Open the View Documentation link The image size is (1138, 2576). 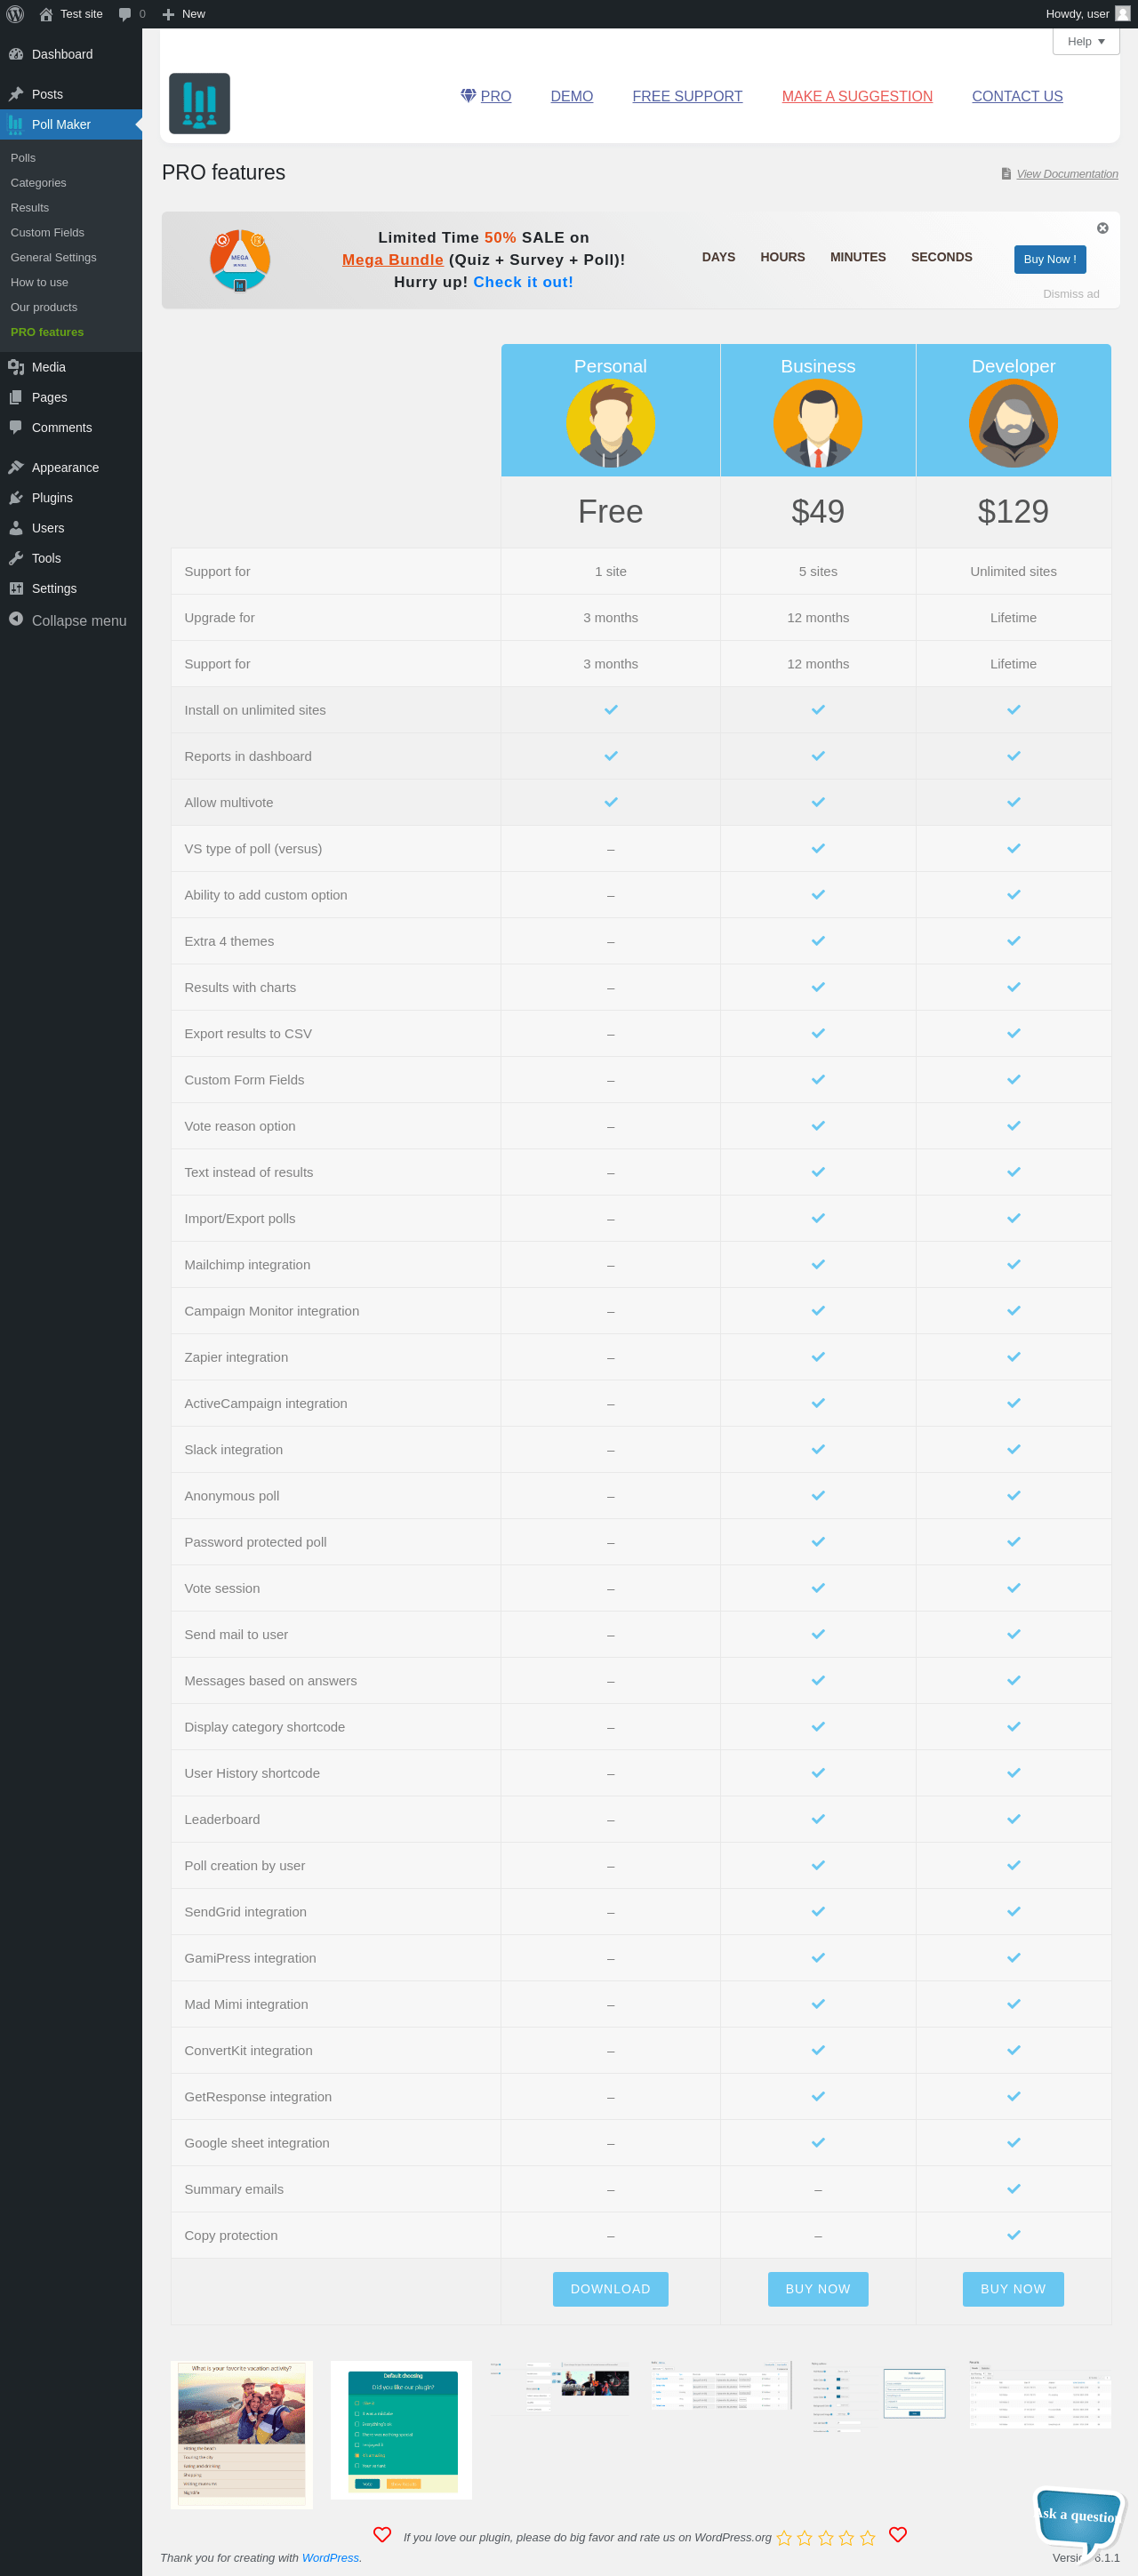[1067, 174]
